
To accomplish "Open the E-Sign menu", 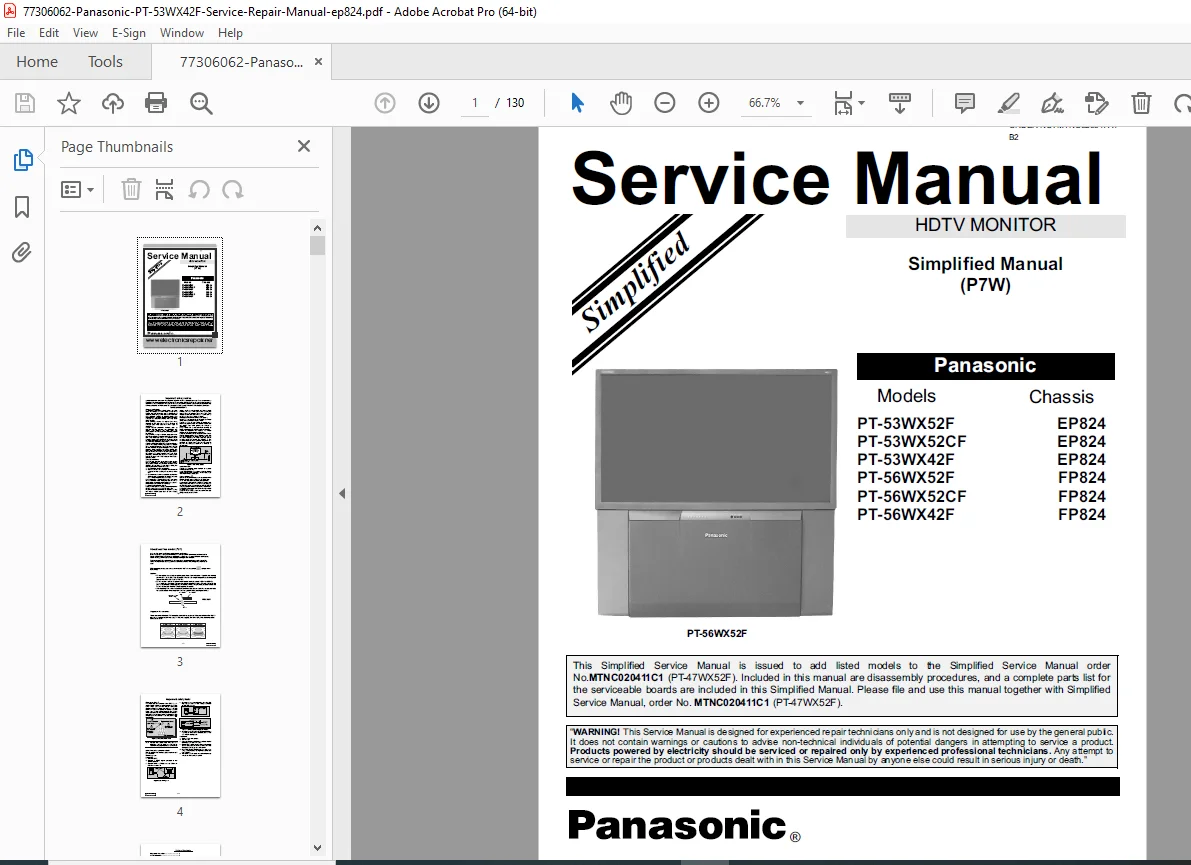I will pos(128,33).
